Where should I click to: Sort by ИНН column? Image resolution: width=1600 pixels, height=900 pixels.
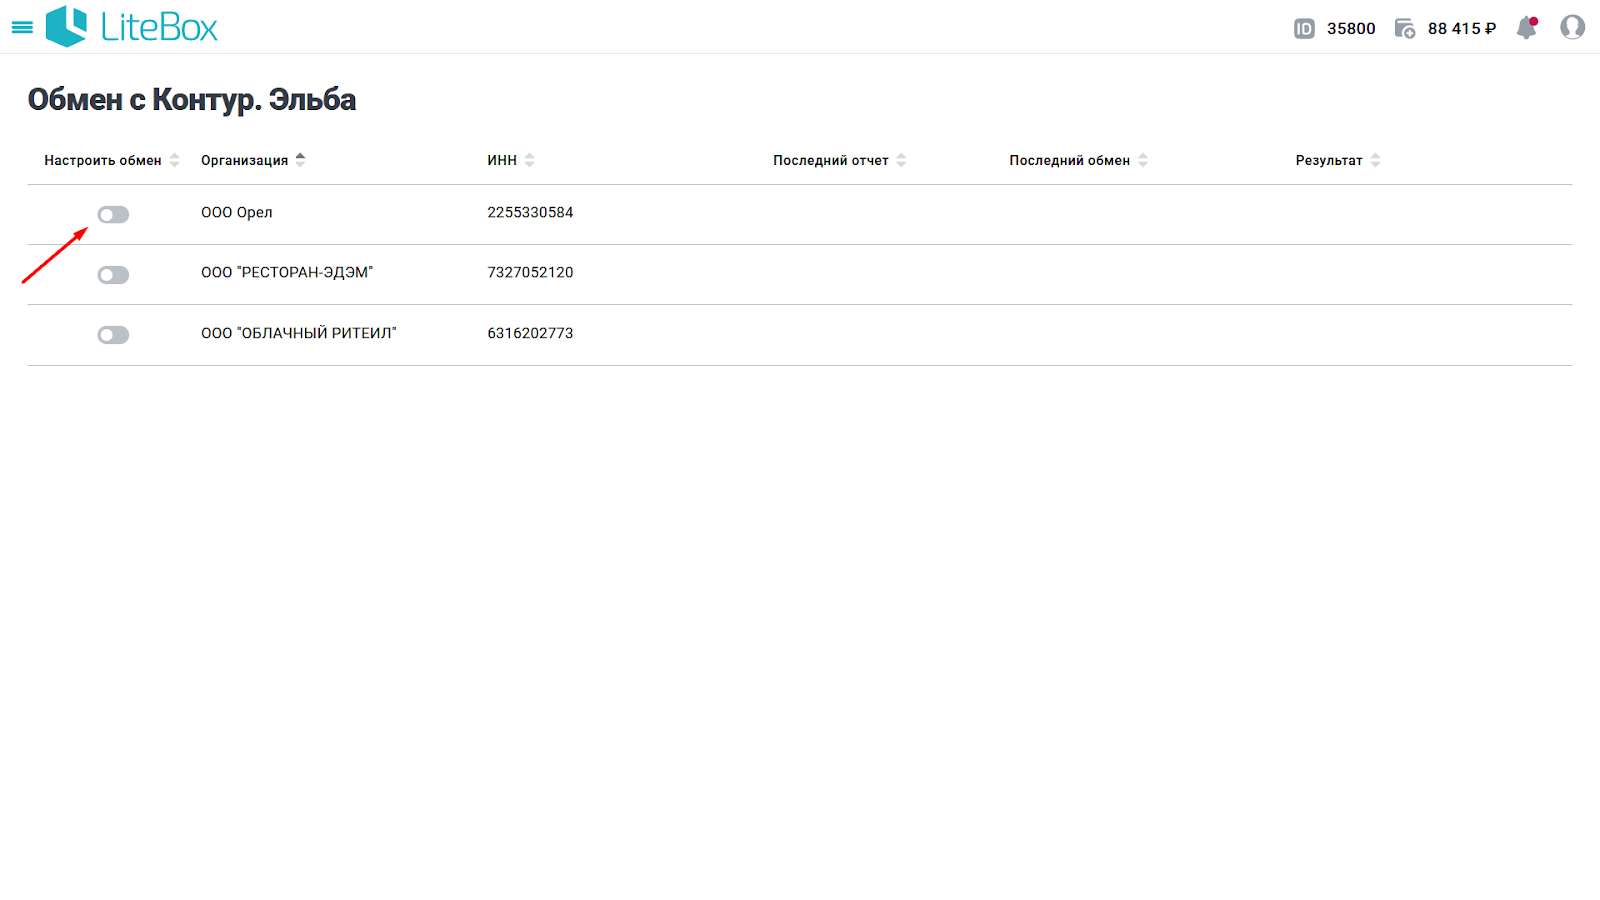[511, 160]
